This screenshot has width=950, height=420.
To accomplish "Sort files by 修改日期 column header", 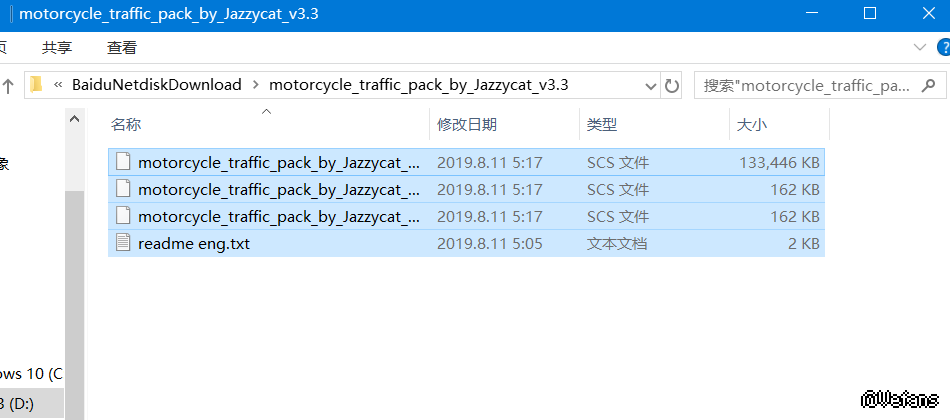I will (467, 125).
